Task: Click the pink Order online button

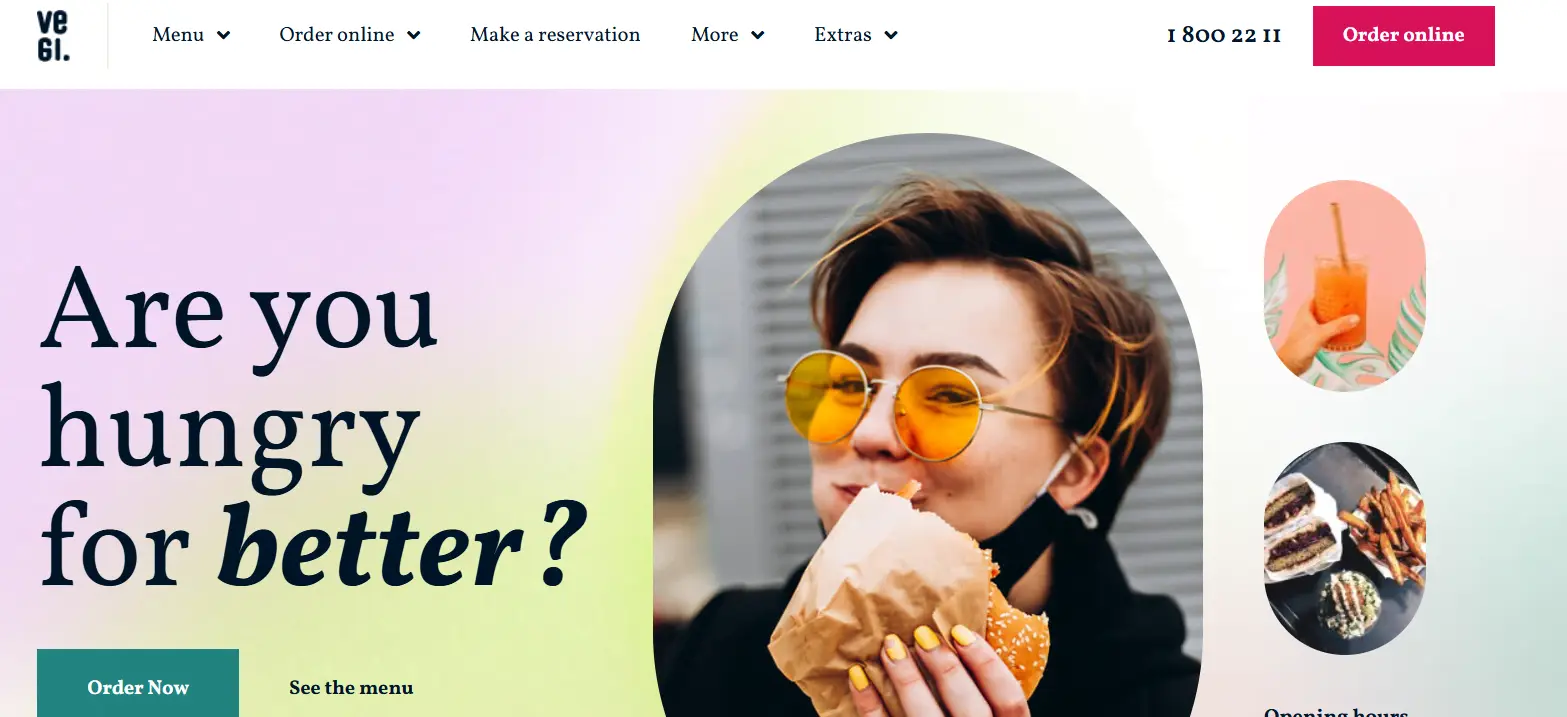Action: (x=1403, y=36)
